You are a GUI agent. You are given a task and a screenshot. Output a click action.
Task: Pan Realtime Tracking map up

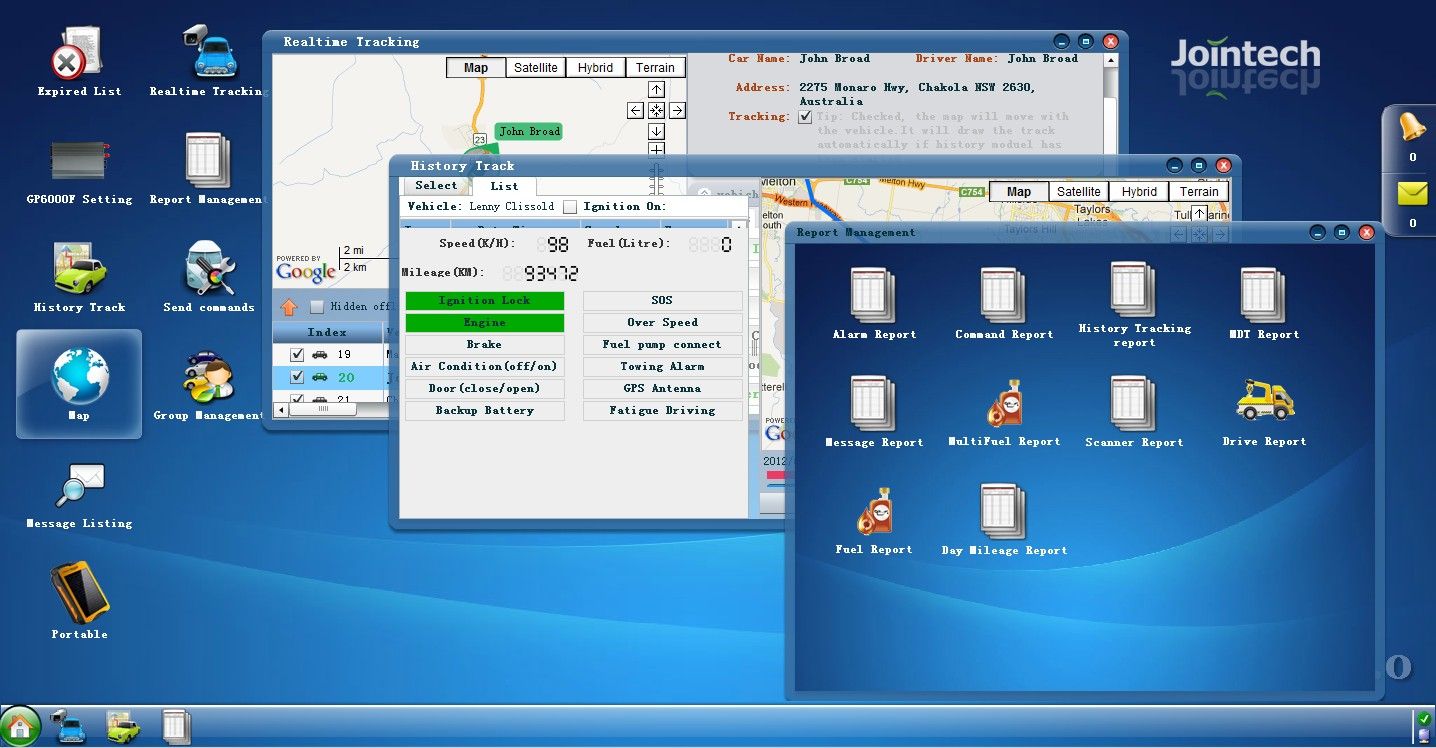pyautogui.click(x=656, y=90)
